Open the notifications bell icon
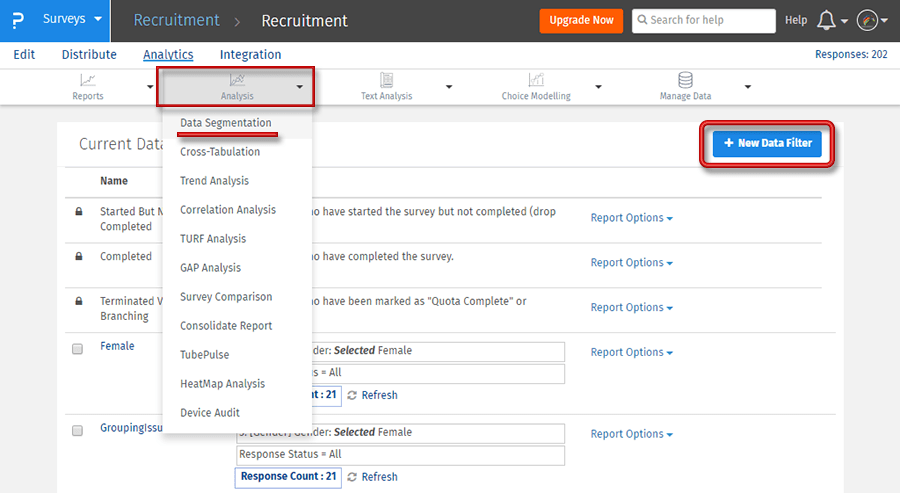 click(826, 21)
